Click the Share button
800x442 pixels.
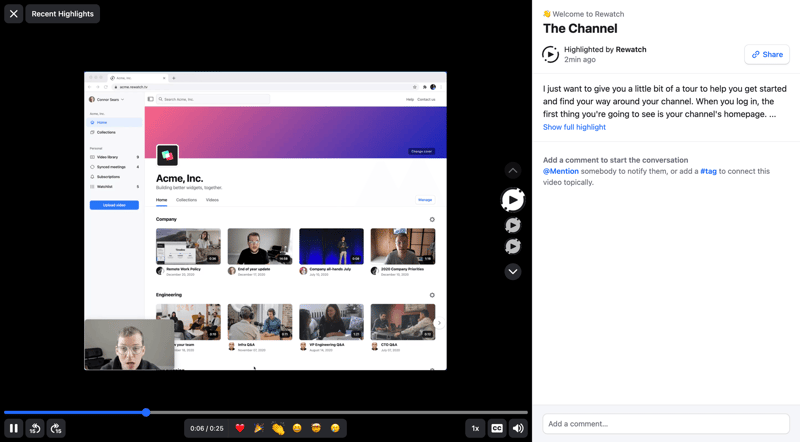[767, 54]
